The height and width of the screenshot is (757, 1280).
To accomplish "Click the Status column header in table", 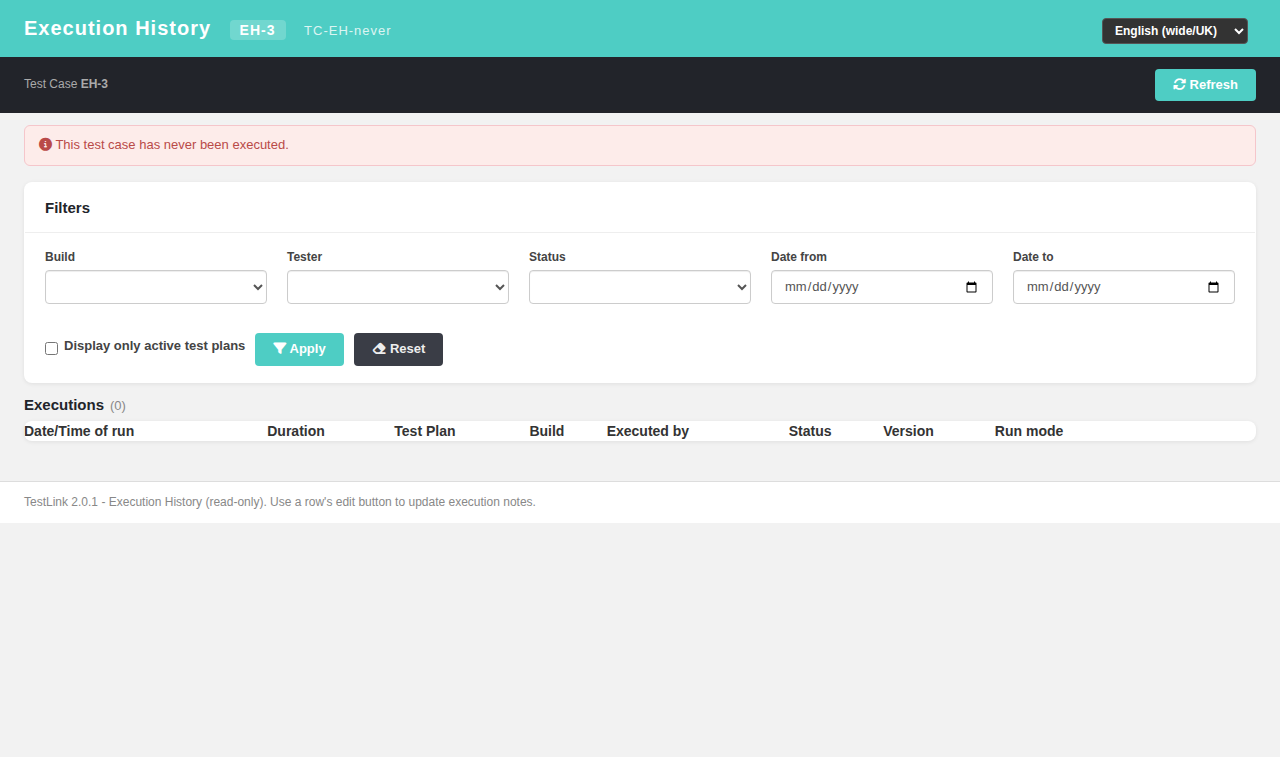I will click(x=810, y=431).
